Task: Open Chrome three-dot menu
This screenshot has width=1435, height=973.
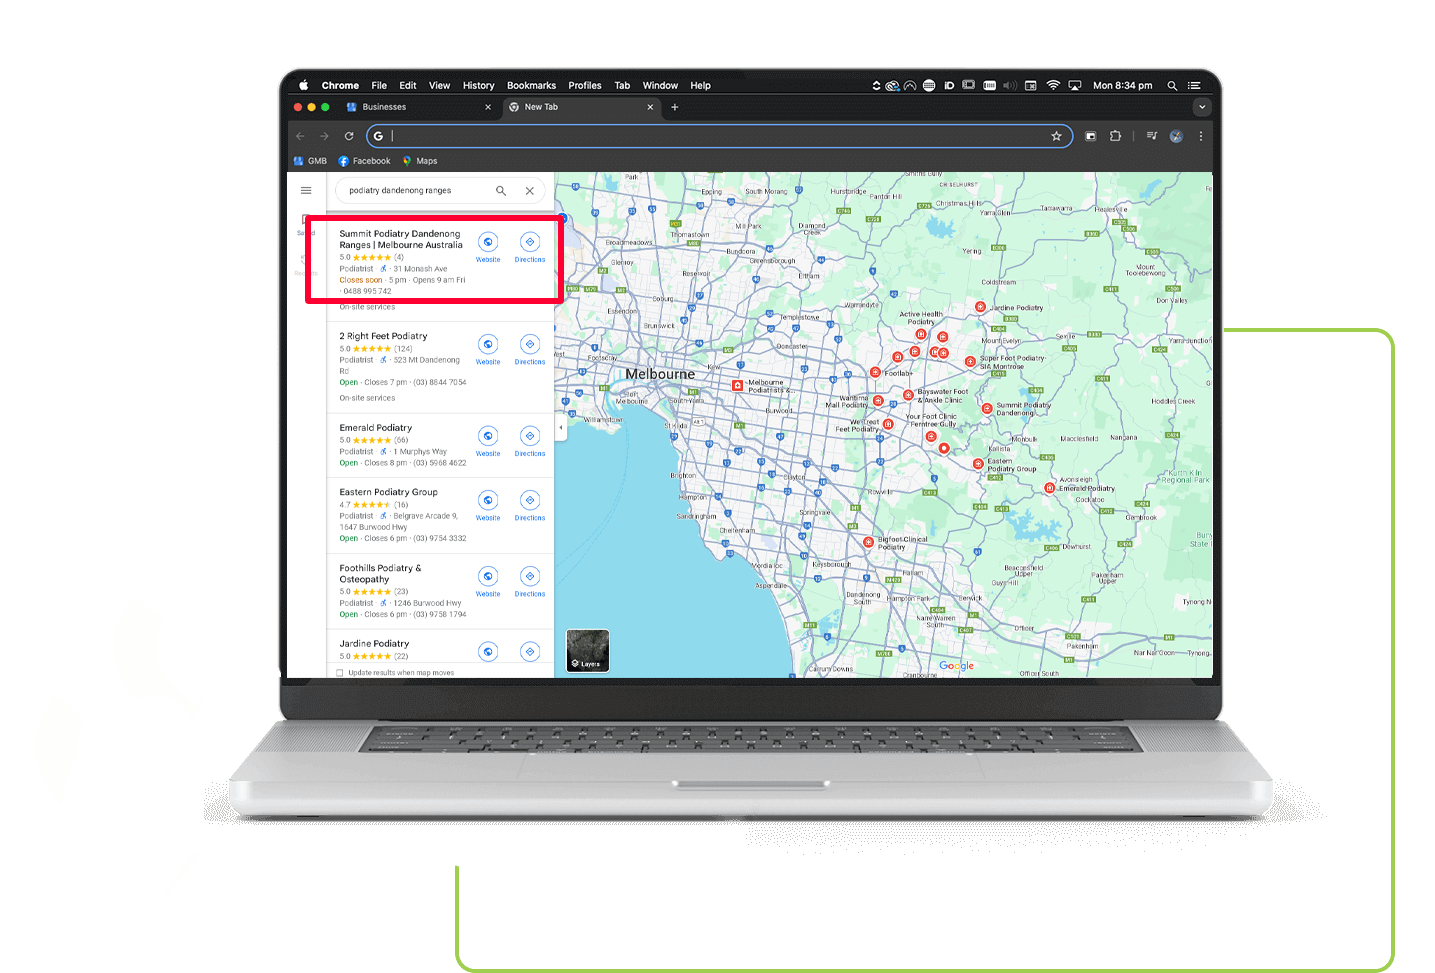Action: (1200, 136)
